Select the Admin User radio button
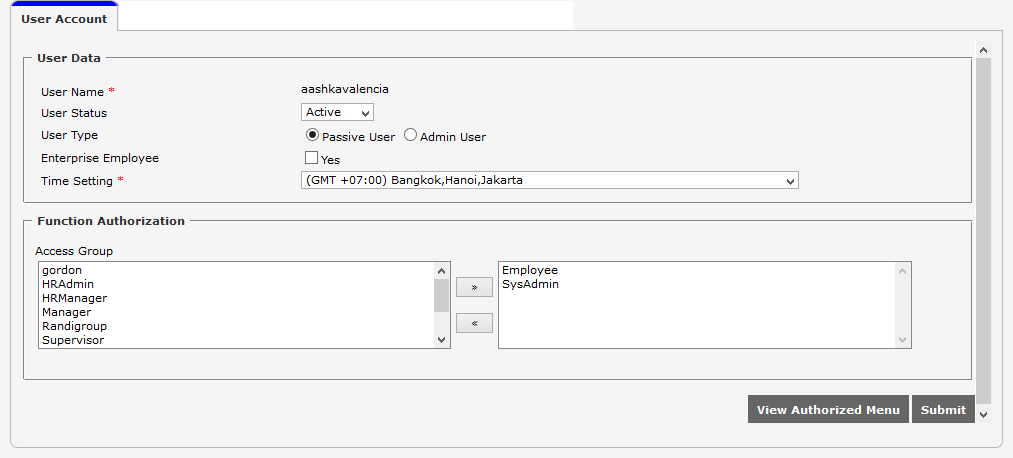 pos(410,135)
